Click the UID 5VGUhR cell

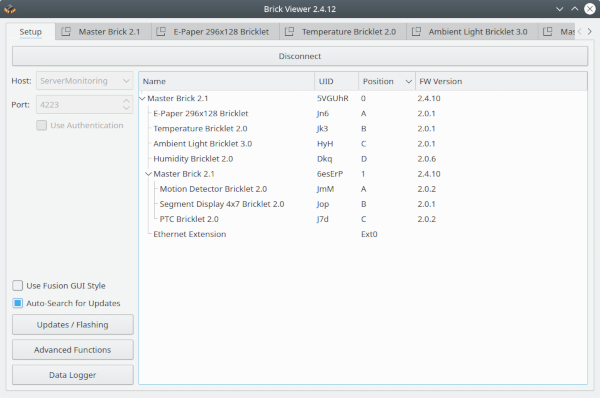click(x=333, y=98)
